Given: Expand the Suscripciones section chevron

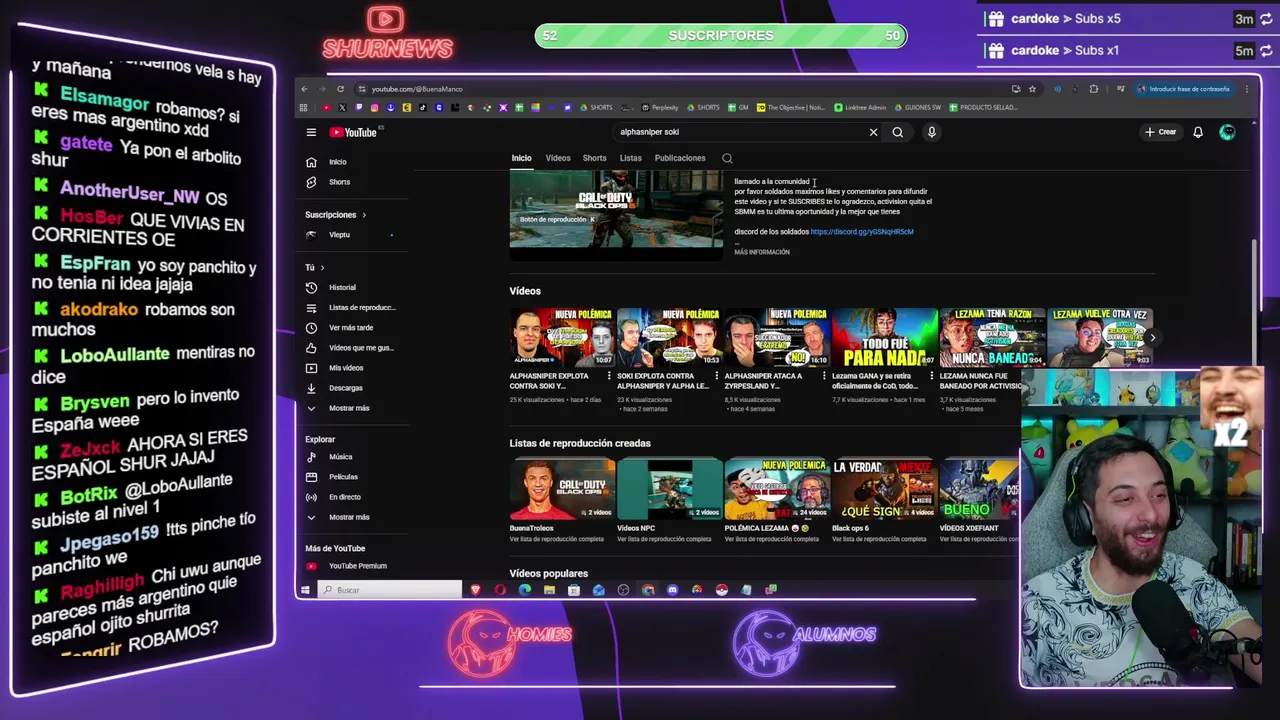Looking at the screenshot, I should (364, 215).
